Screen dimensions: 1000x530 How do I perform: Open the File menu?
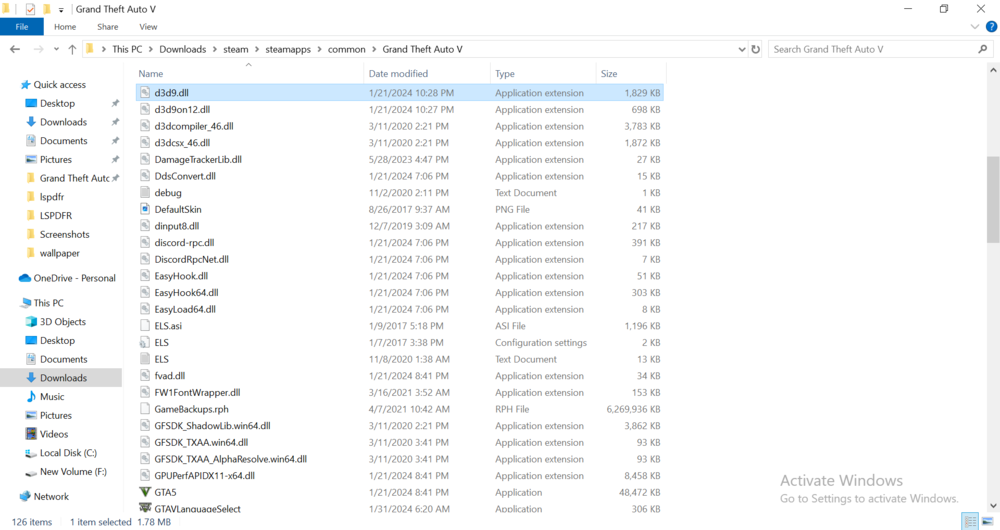22,27
